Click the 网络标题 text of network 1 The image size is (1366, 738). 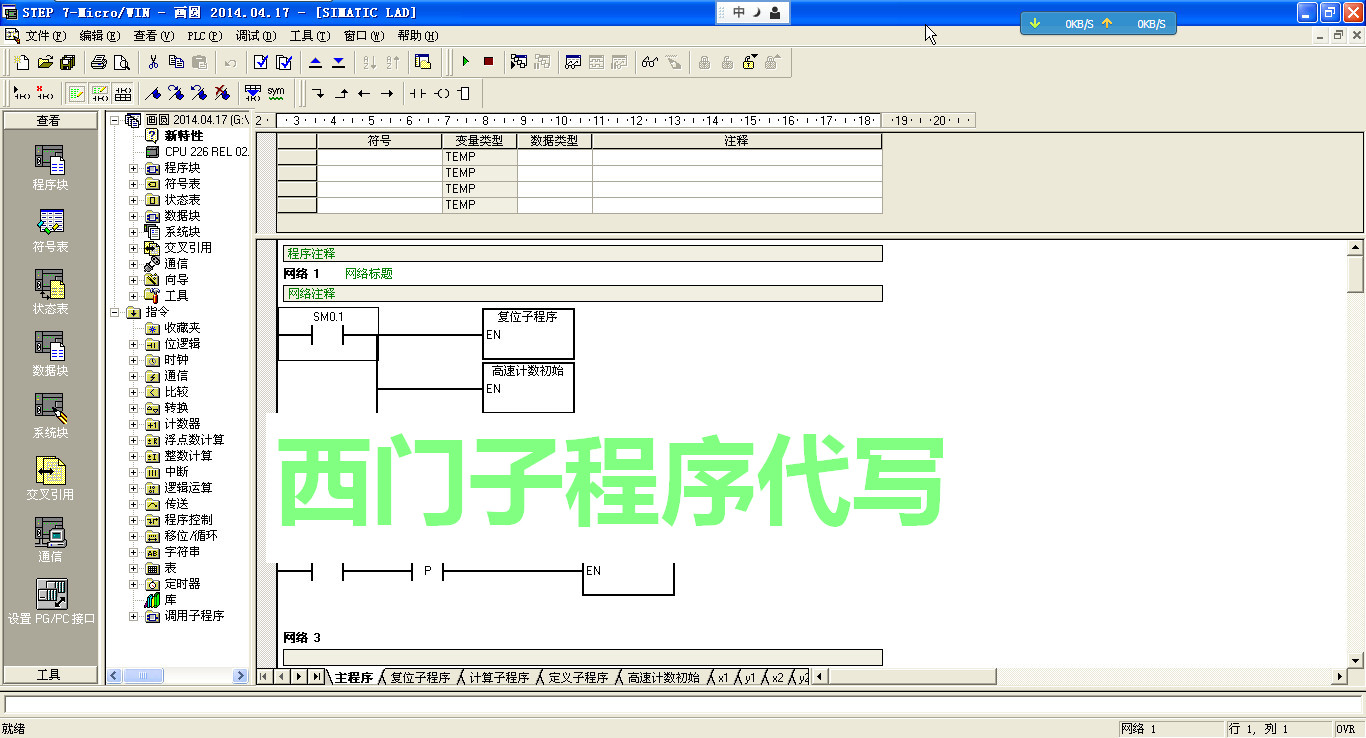(x=369, y=274)
